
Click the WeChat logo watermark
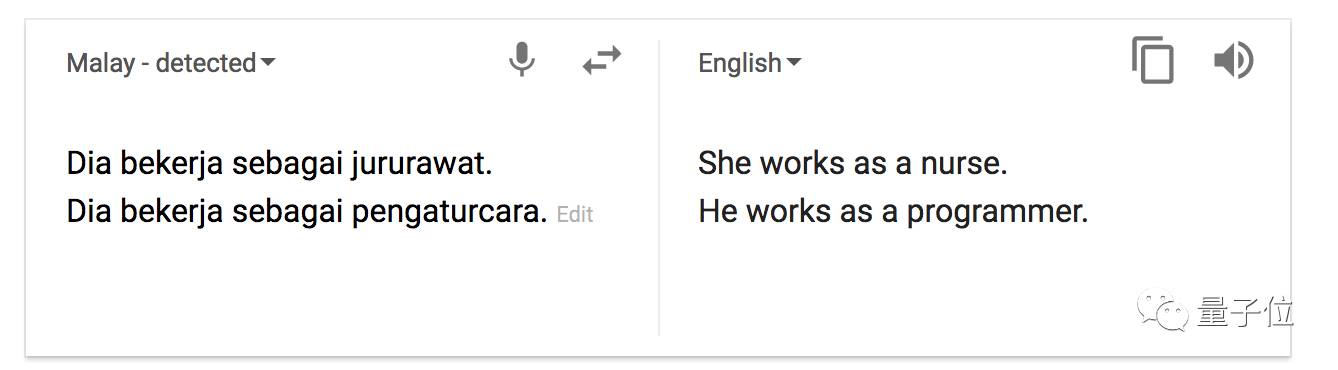point(1168,313)
